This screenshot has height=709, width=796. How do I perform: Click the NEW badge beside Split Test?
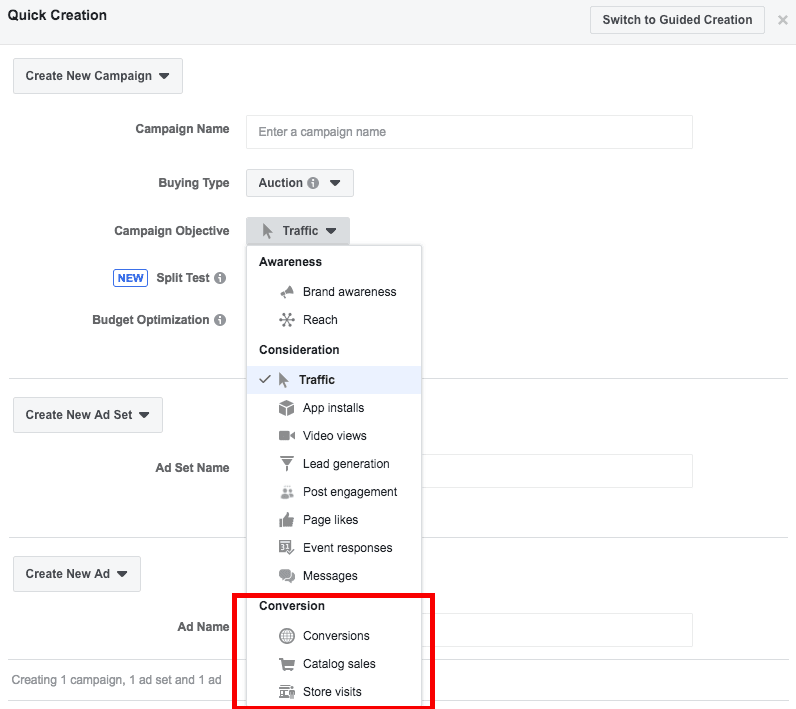[x=130, y=278]
